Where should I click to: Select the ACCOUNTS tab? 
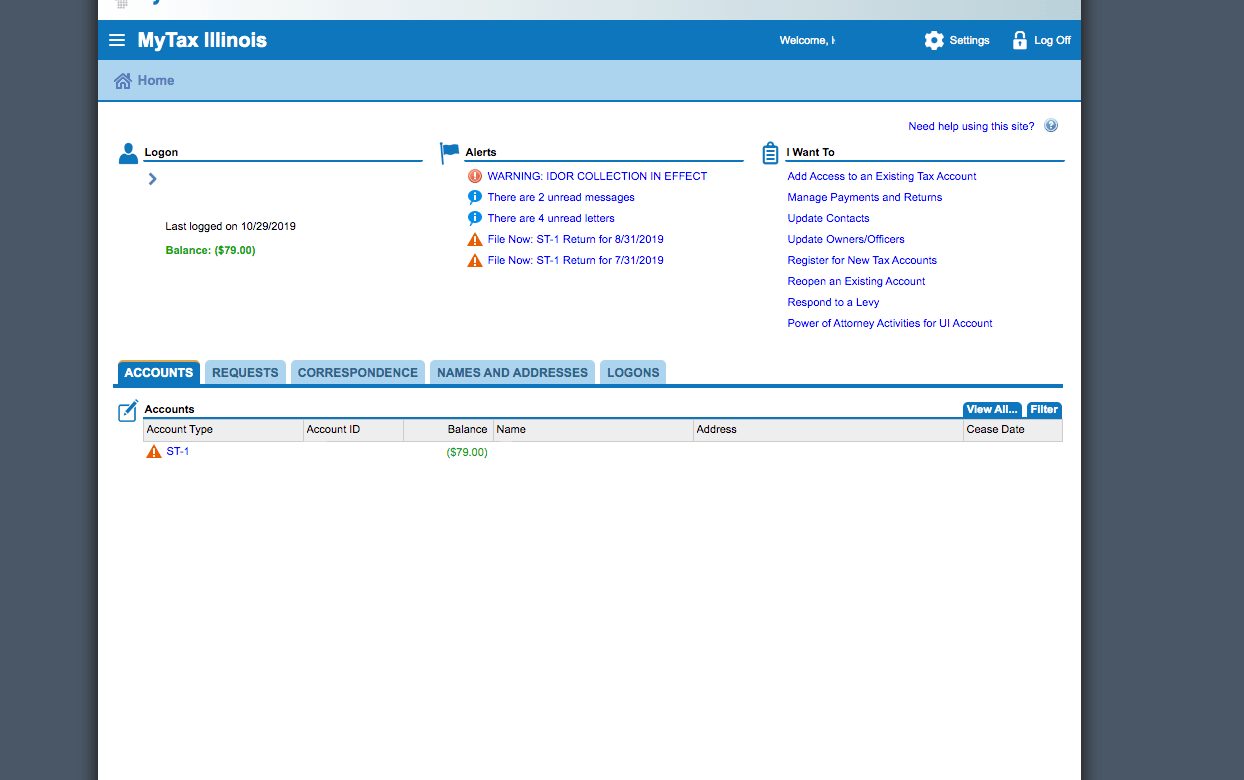(159, 372)
